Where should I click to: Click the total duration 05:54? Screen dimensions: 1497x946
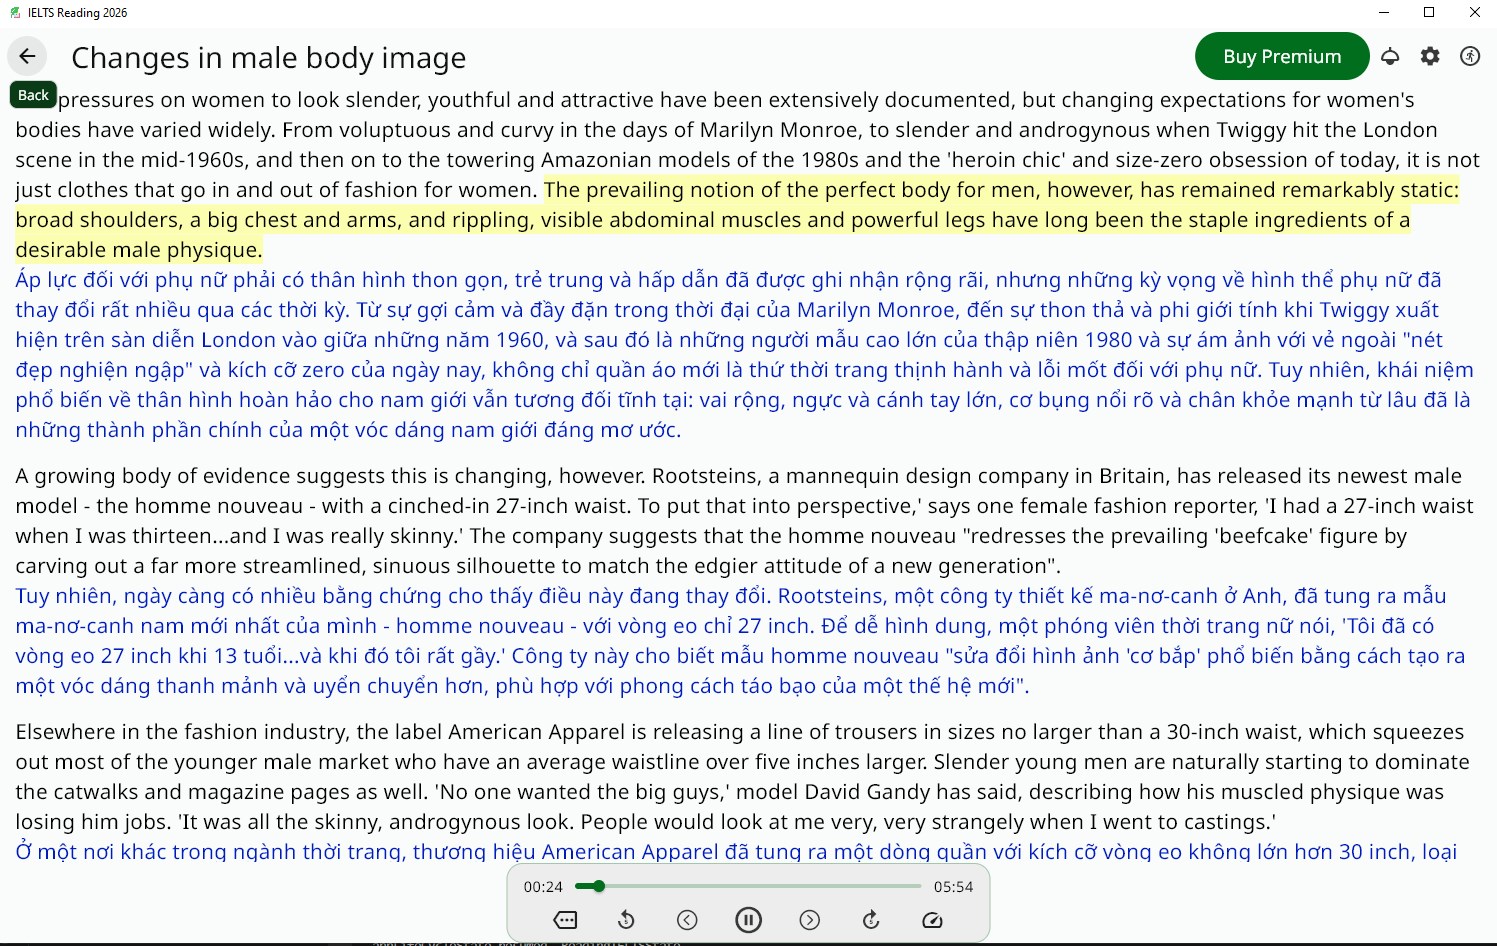coord(953,887)
